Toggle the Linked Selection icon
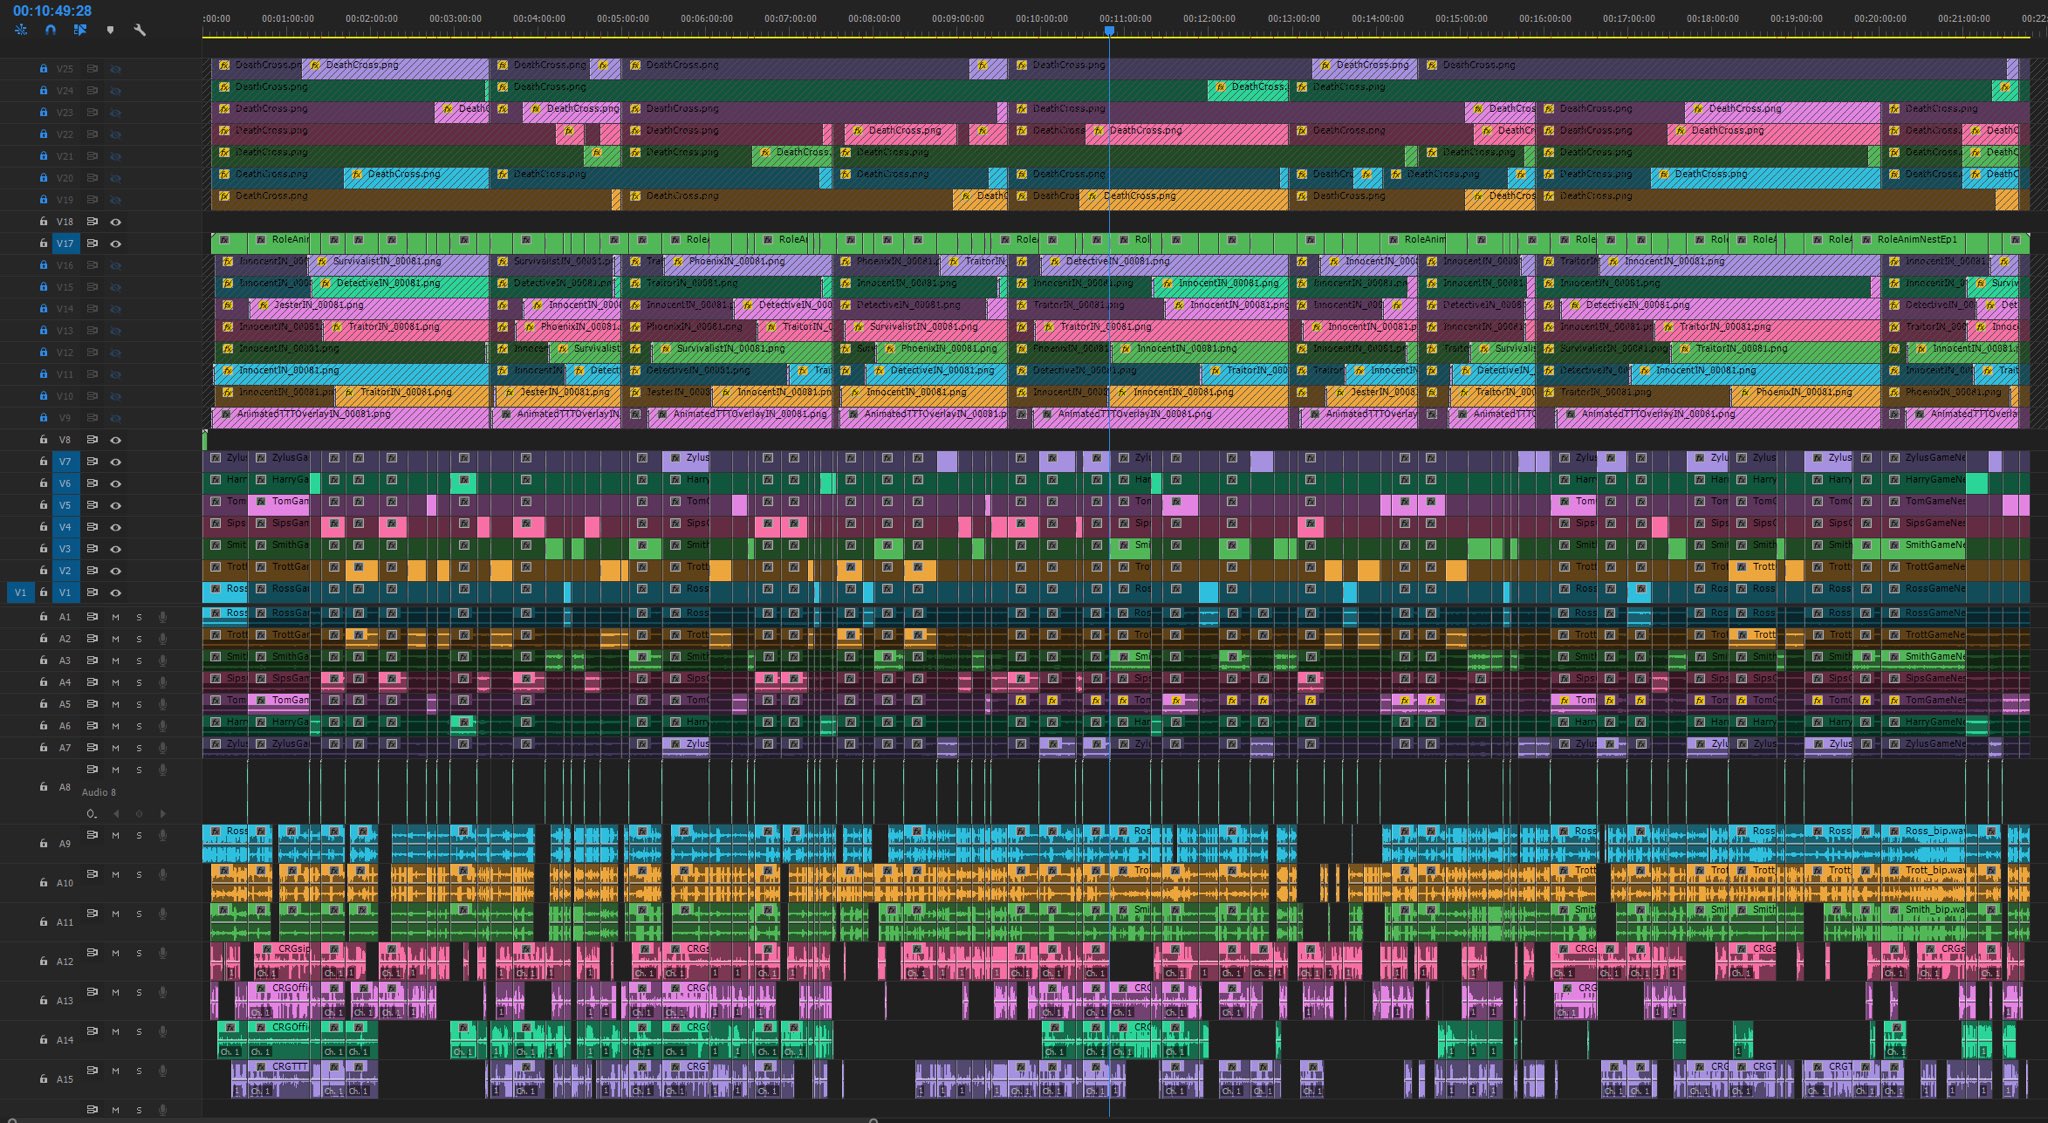The height and width of the screenshot is (1123, 2048). click(80, 30)
